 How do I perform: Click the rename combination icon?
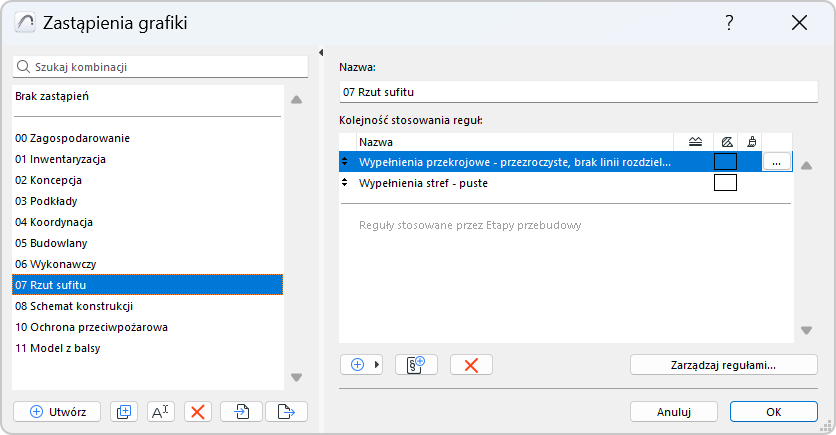[160, 411]
